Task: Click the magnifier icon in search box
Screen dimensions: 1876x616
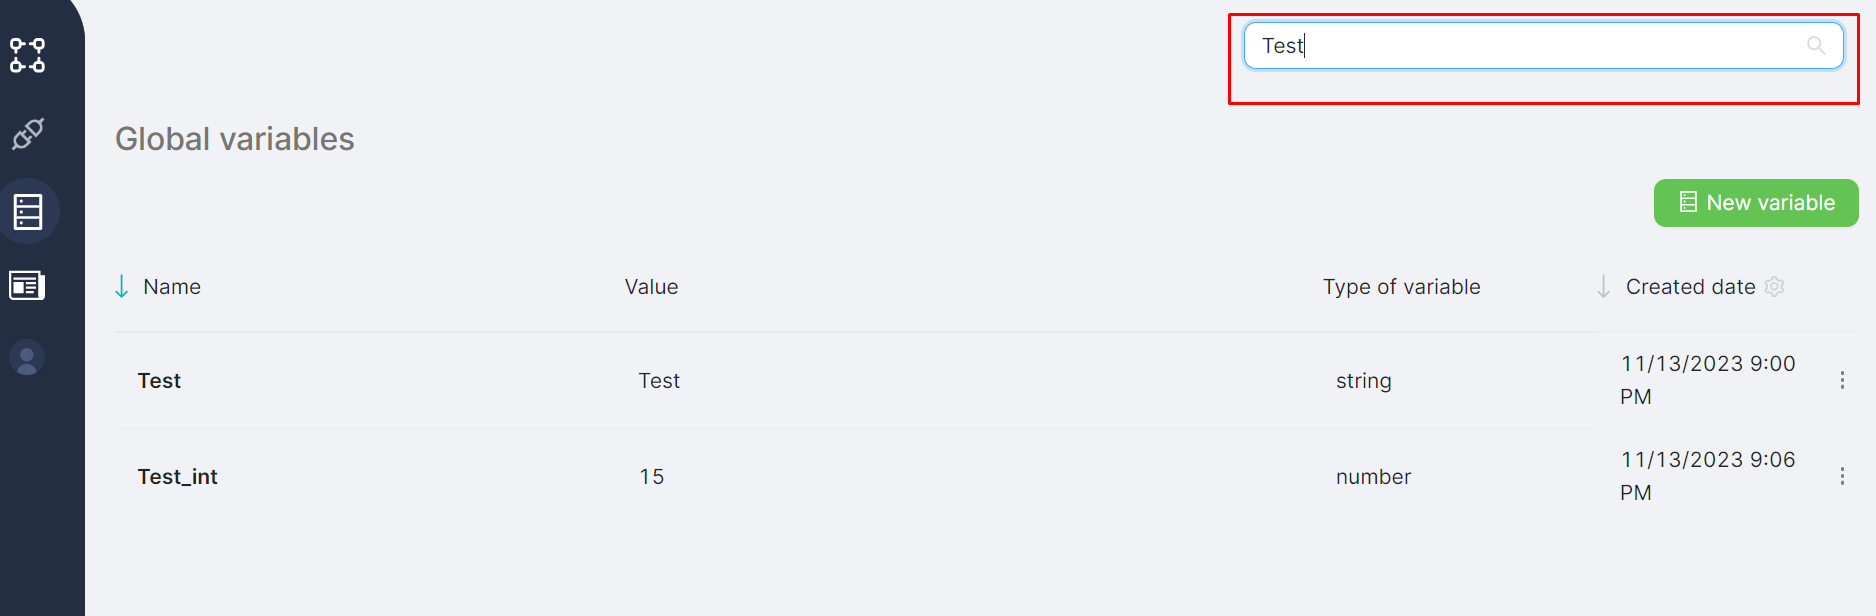Action: (1816, 46)
